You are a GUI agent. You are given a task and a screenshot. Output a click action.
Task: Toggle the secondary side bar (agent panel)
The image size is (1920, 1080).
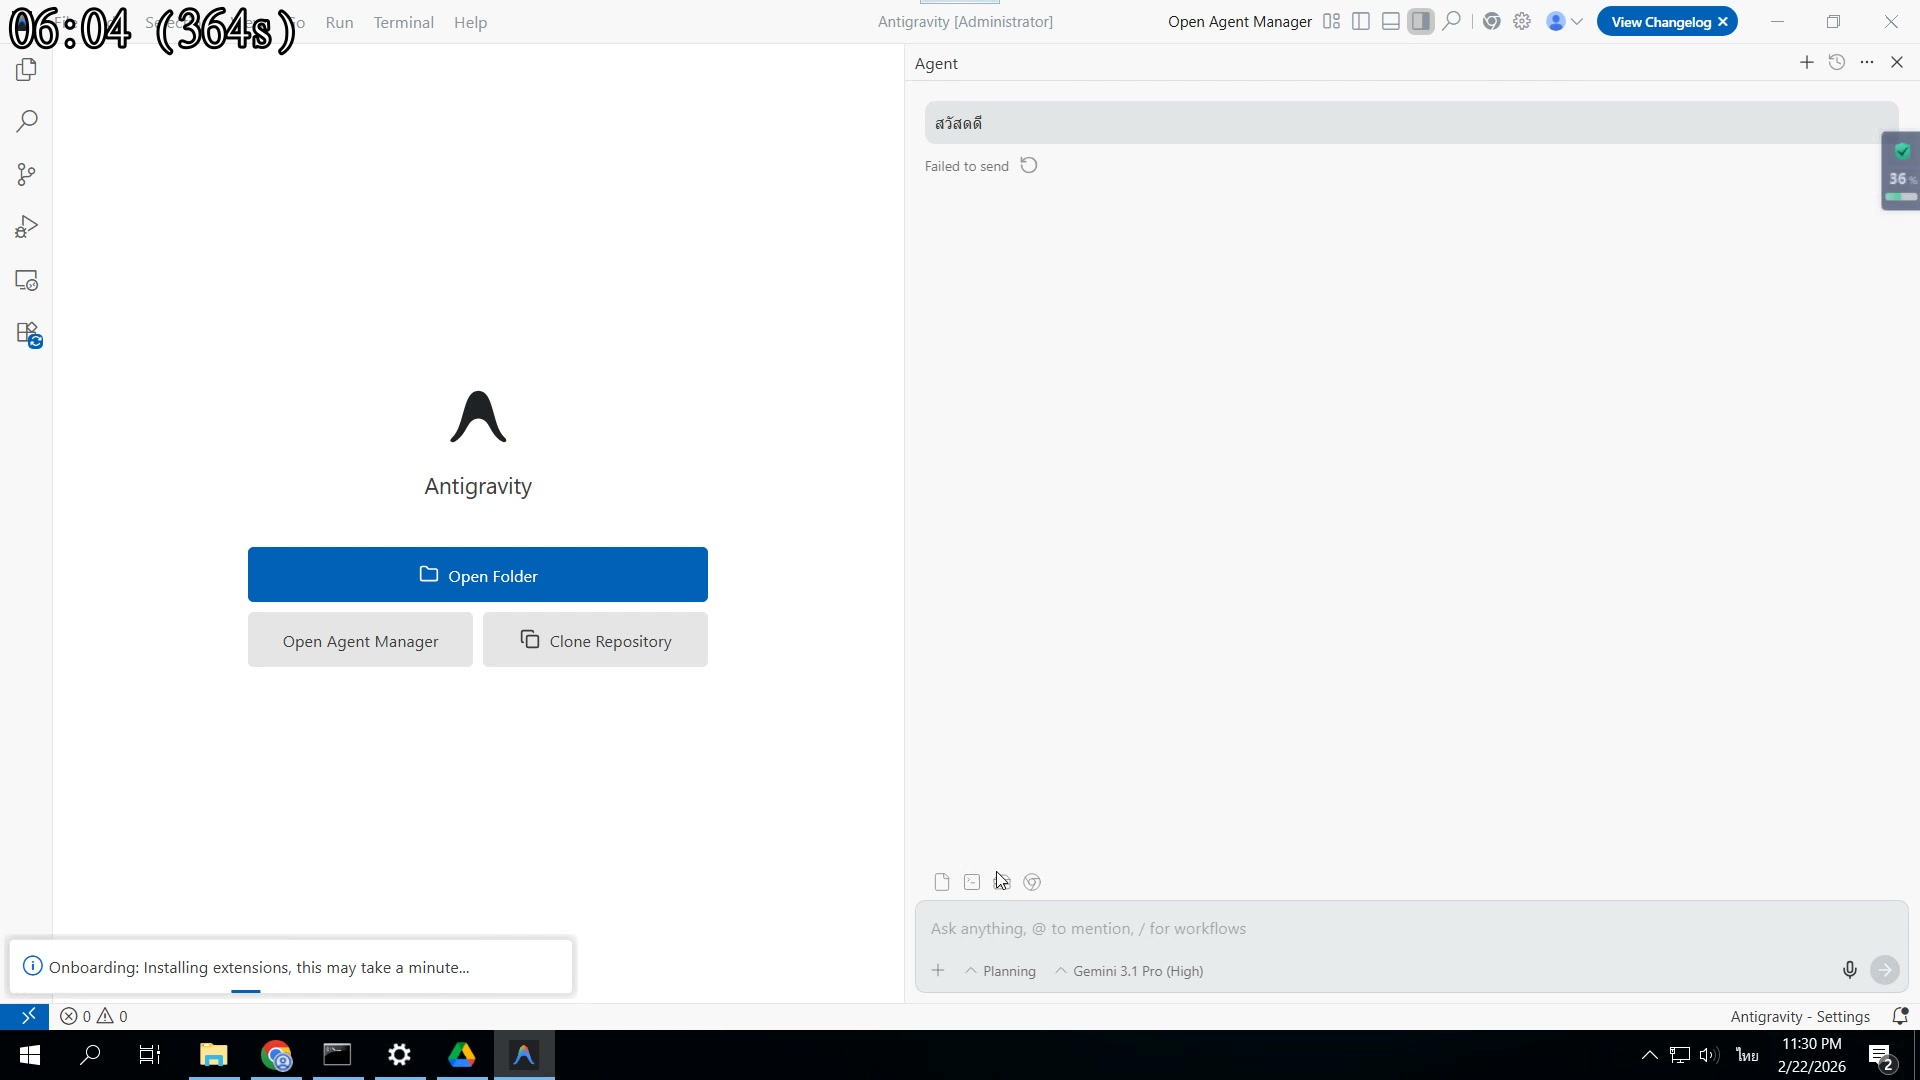coord(1420,22)
